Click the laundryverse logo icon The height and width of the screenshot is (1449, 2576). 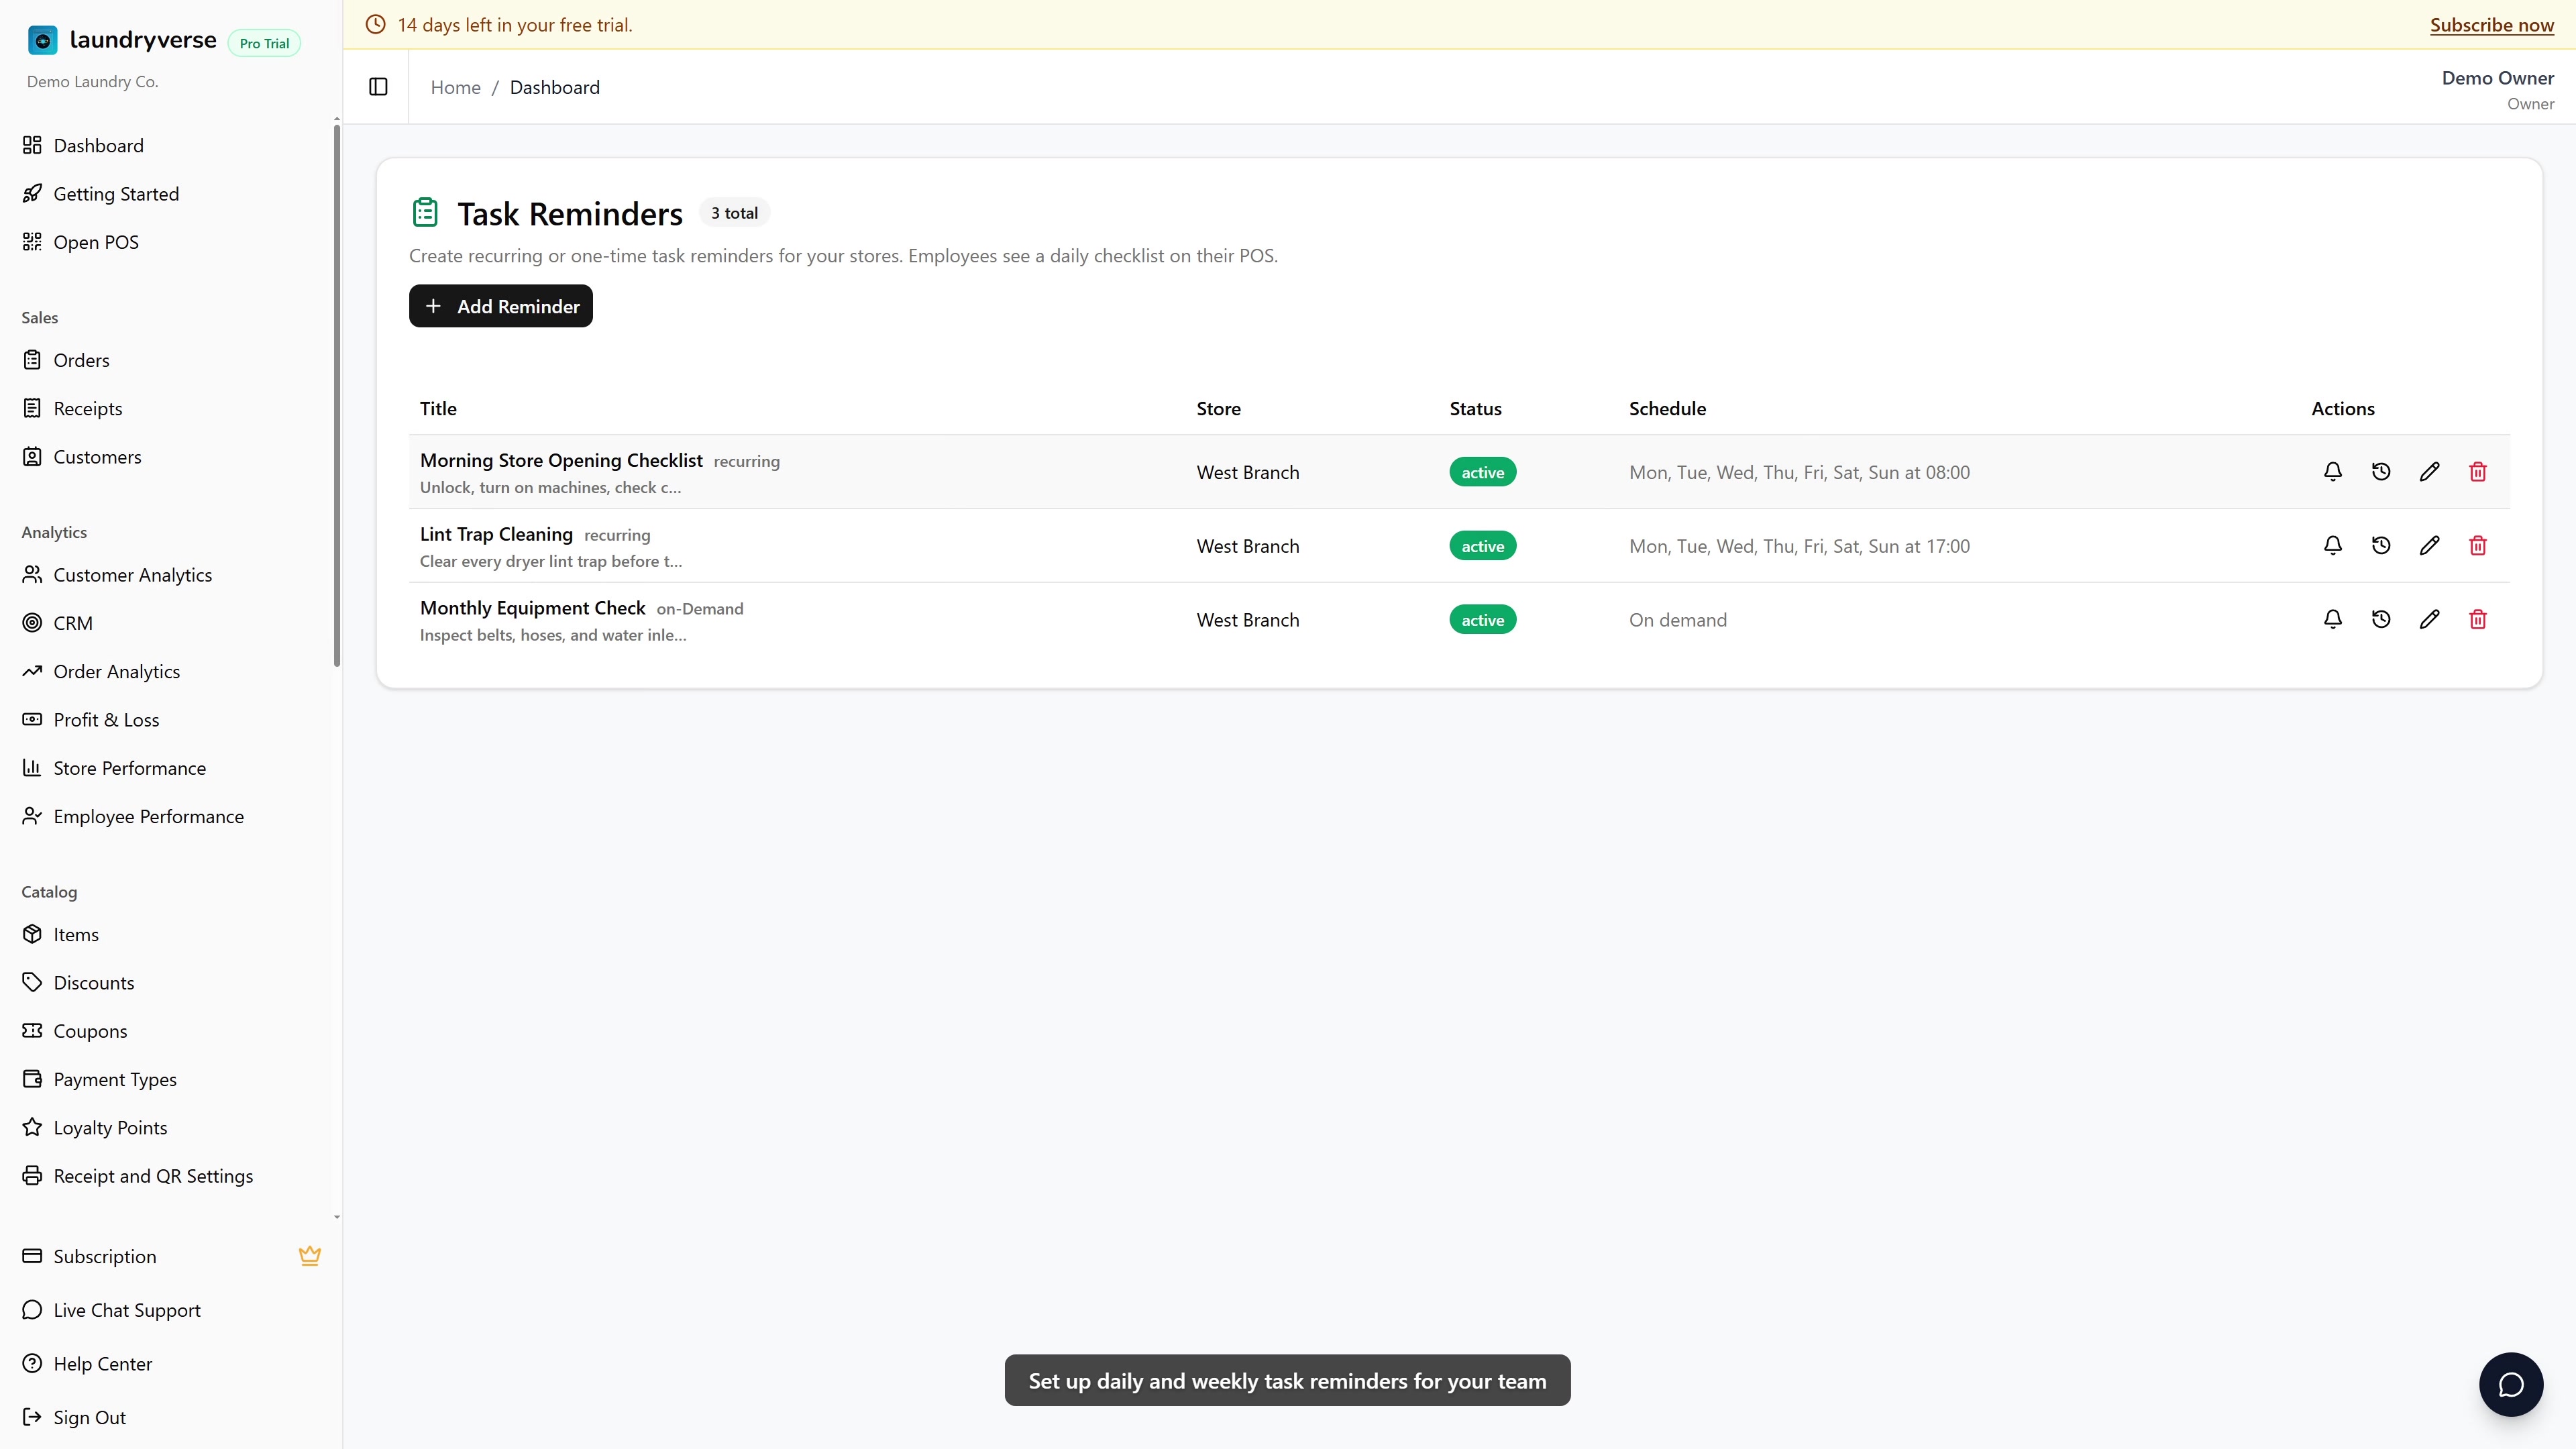42,40
